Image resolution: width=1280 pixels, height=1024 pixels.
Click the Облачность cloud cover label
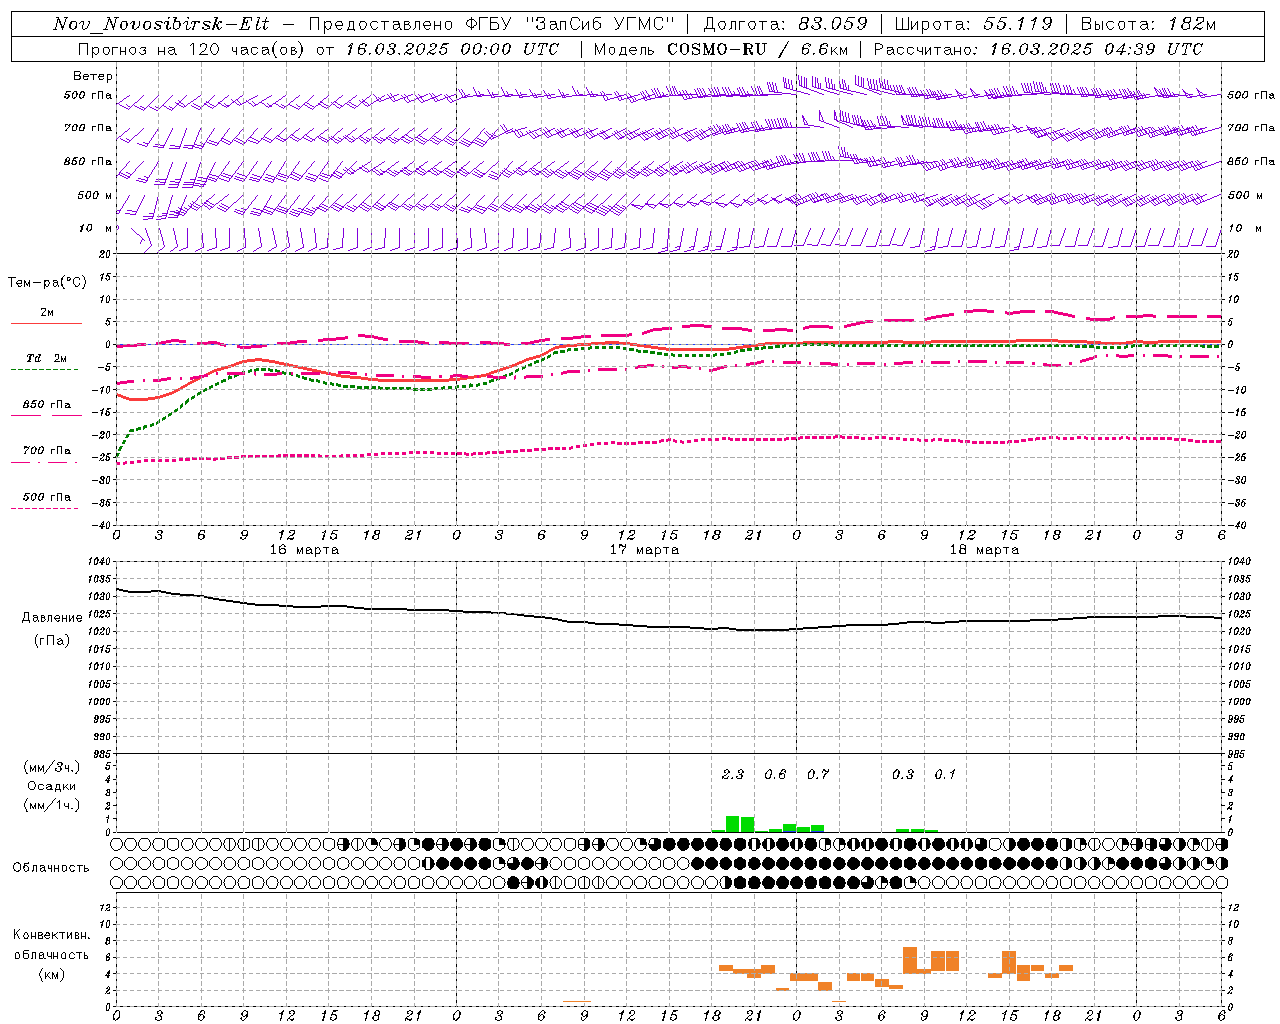pos(51,868)
